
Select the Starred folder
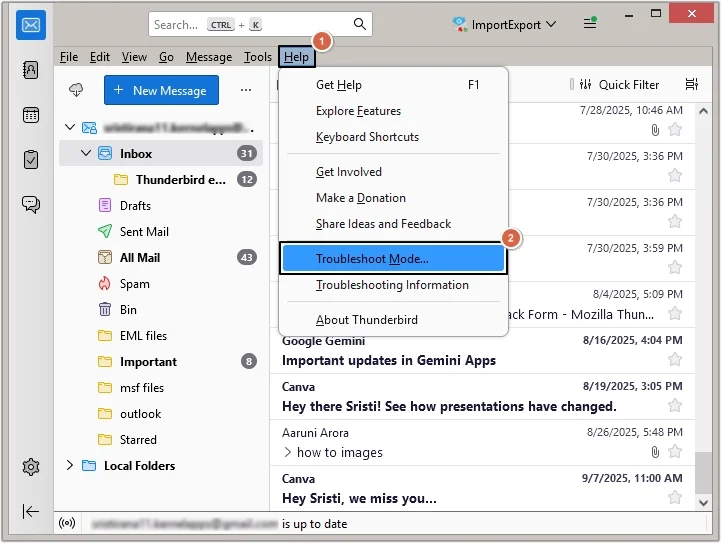click(x=160, y=440)
